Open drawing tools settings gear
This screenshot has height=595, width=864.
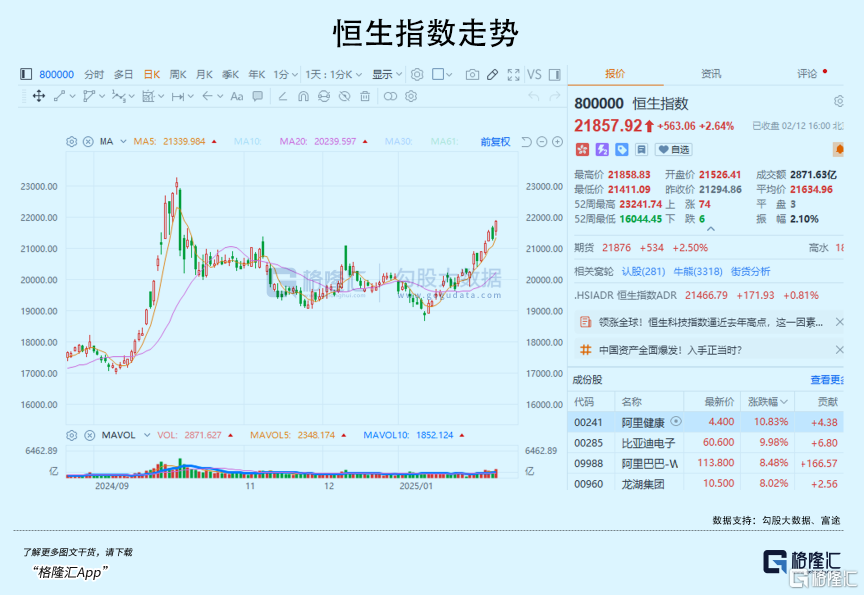tap(411, 96)
